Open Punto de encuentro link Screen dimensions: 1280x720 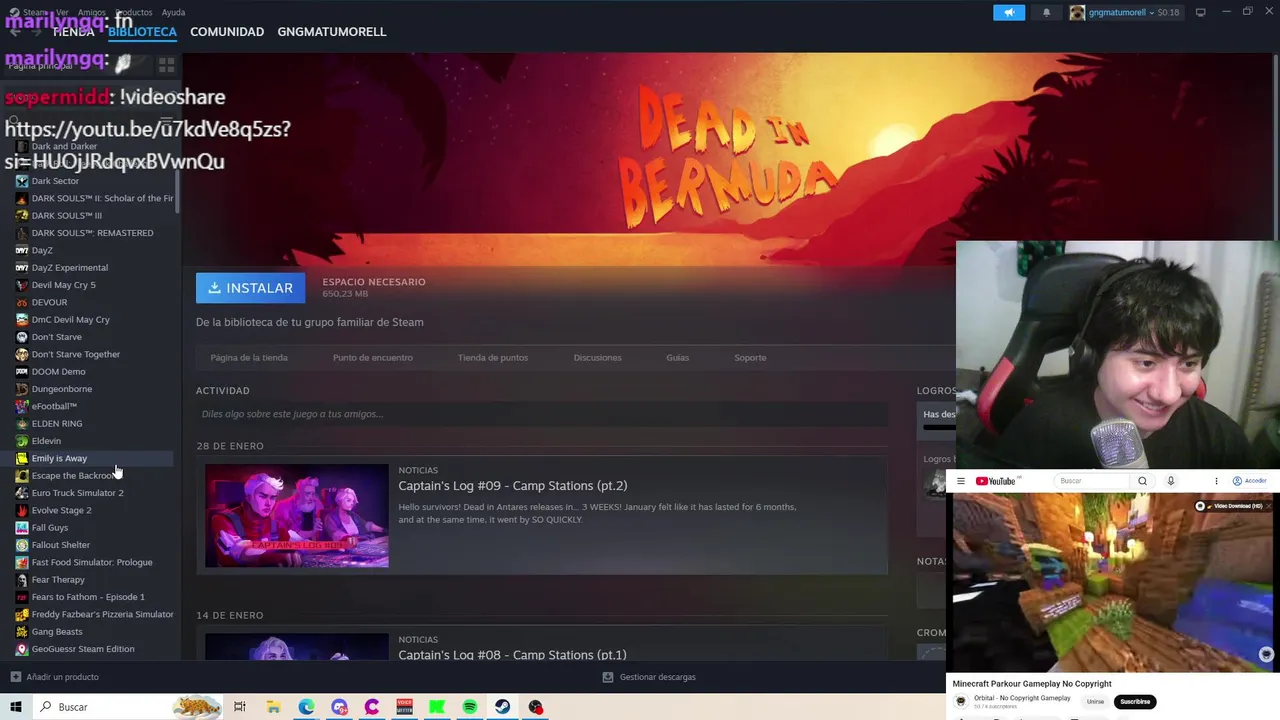(x=372, y=357)
